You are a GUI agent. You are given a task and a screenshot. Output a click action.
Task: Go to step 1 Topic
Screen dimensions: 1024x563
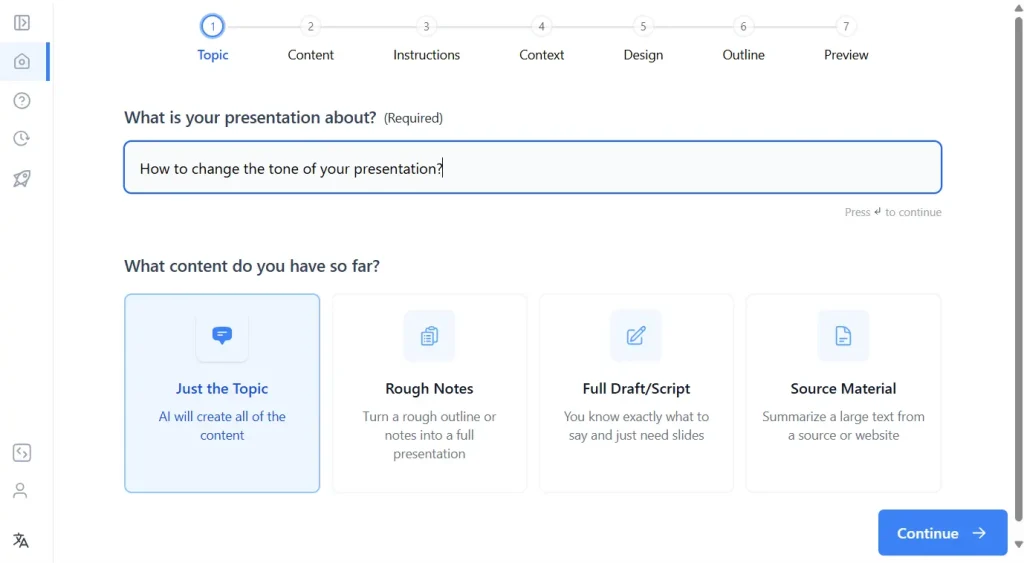(212, 39)
